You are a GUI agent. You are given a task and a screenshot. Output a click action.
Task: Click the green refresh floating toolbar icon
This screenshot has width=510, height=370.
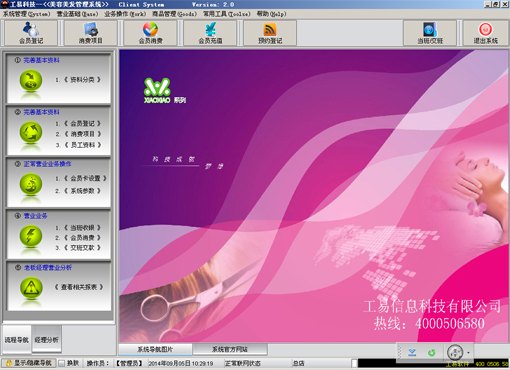click(x=432, y=352)
